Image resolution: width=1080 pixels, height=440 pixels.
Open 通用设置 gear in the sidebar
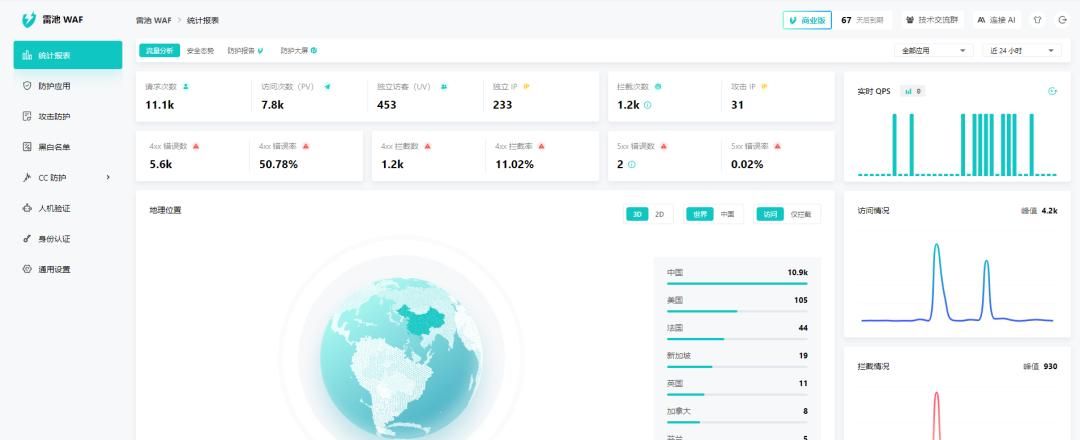click(x=28, y=269)
